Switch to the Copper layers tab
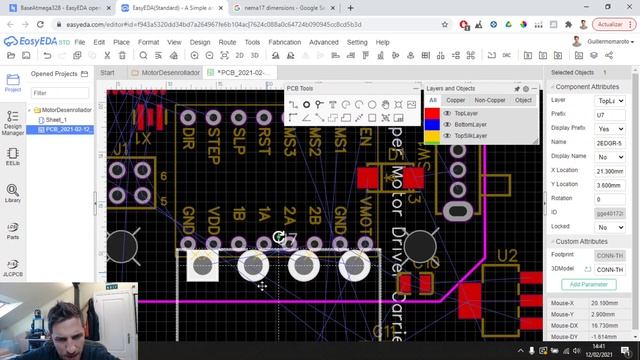The width and height of the screenshot is (640, 360). (455, 100)
